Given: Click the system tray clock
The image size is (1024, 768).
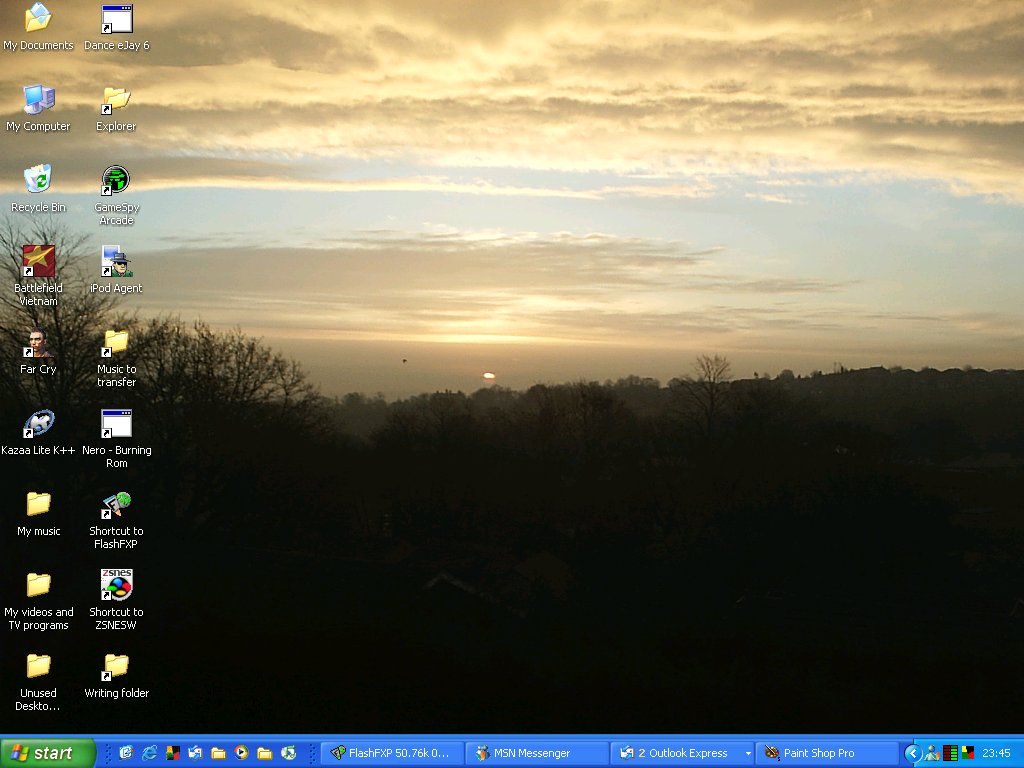Looking at the screenshot, I should point(996,753).
